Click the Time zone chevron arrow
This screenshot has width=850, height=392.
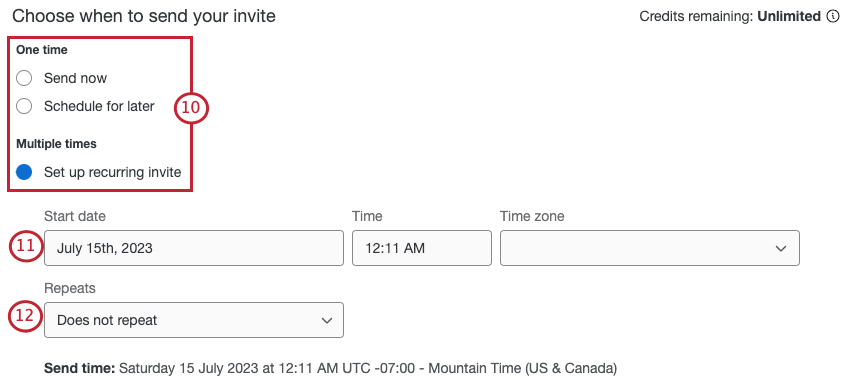point(781,248)
